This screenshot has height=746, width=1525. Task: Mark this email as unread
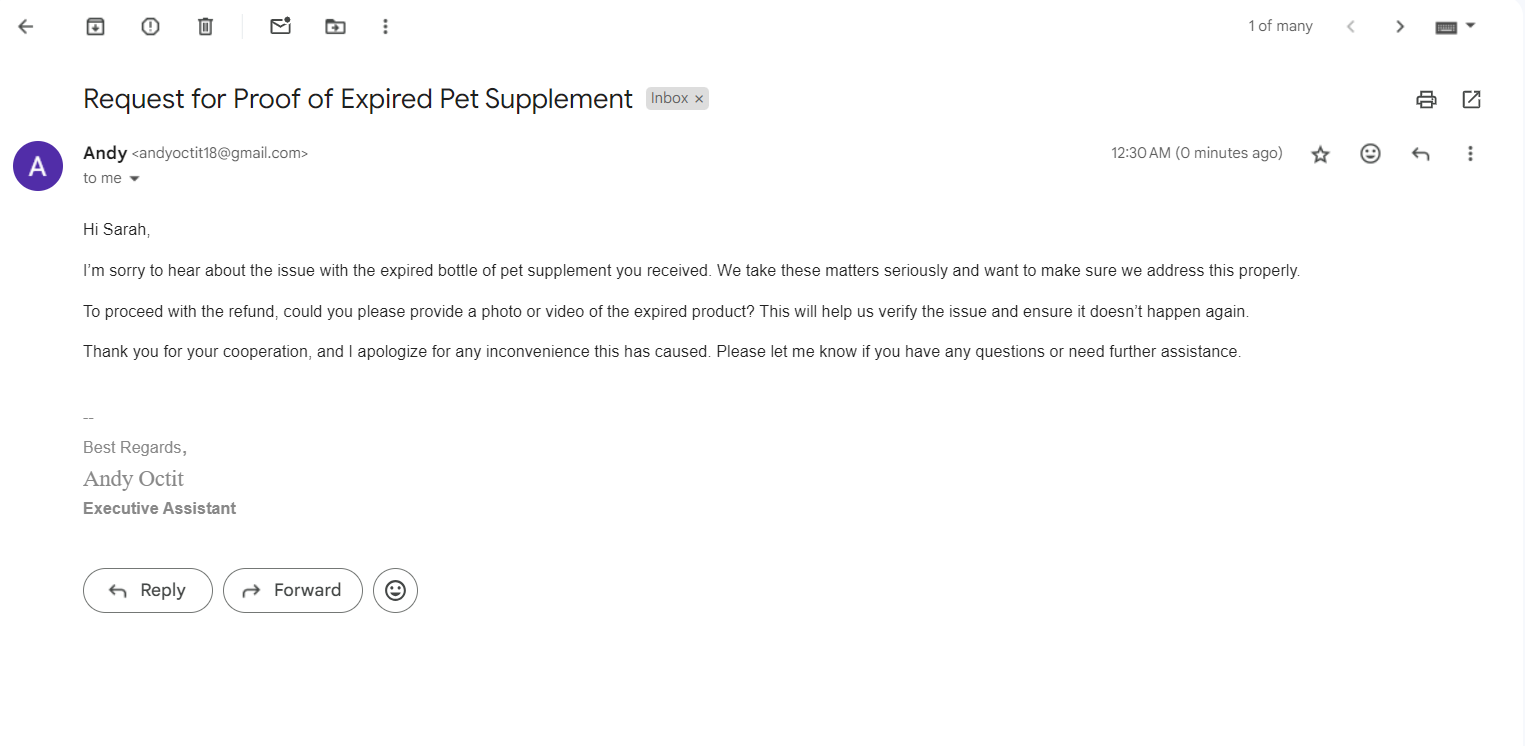pos(280,27)
